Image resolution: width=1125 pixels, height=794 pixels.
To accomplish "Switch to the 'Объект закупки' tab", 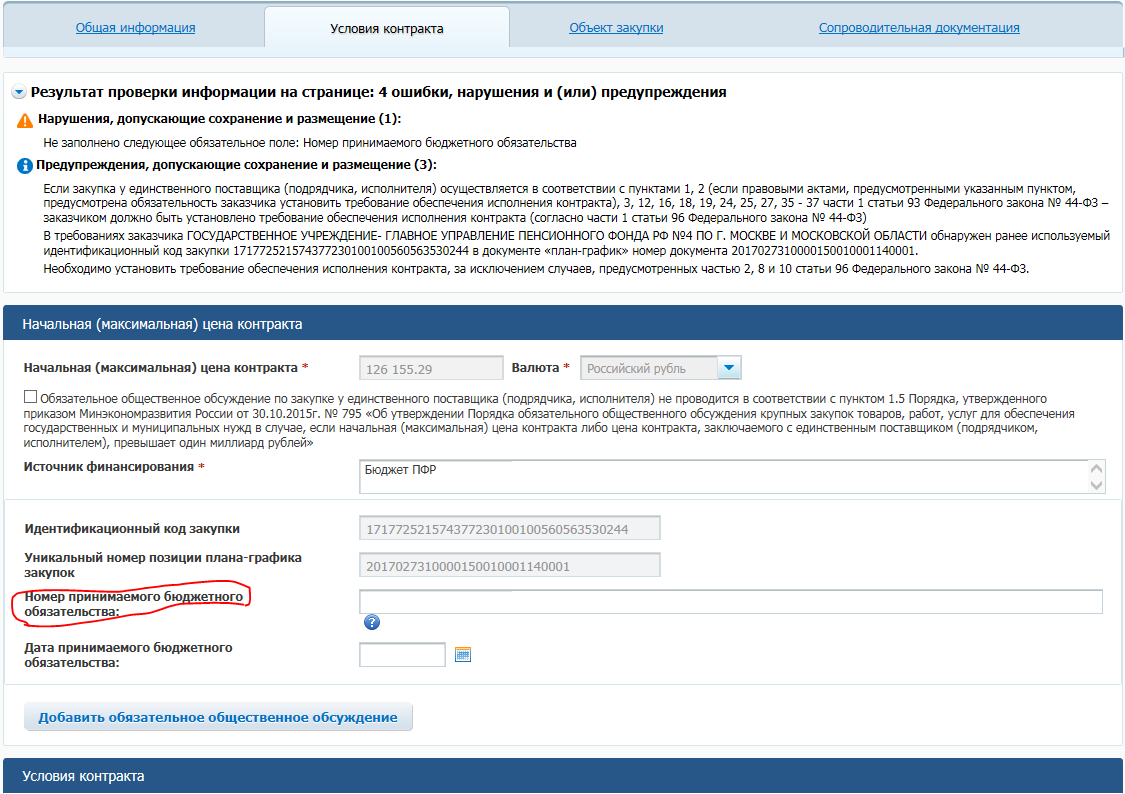I will click(616, 28).
